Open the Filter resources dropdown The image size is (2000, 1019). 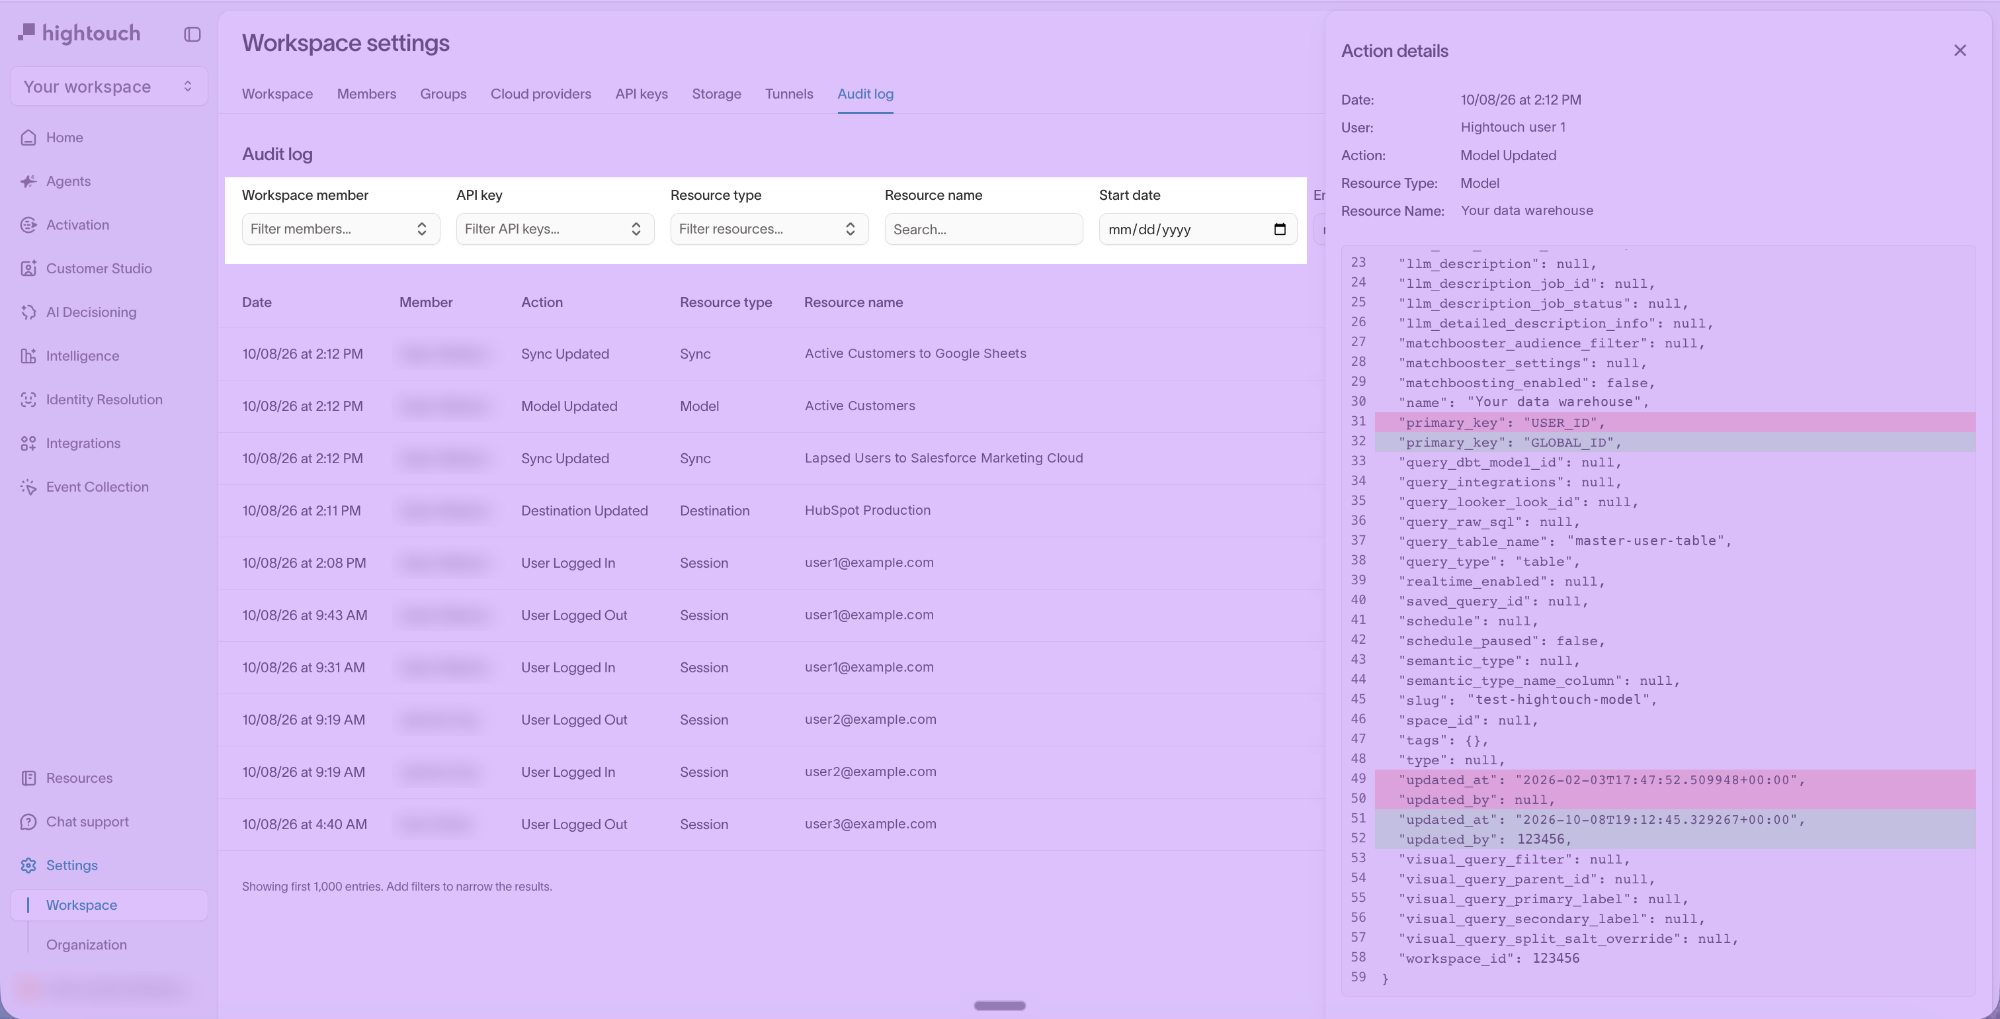(769, 229)
